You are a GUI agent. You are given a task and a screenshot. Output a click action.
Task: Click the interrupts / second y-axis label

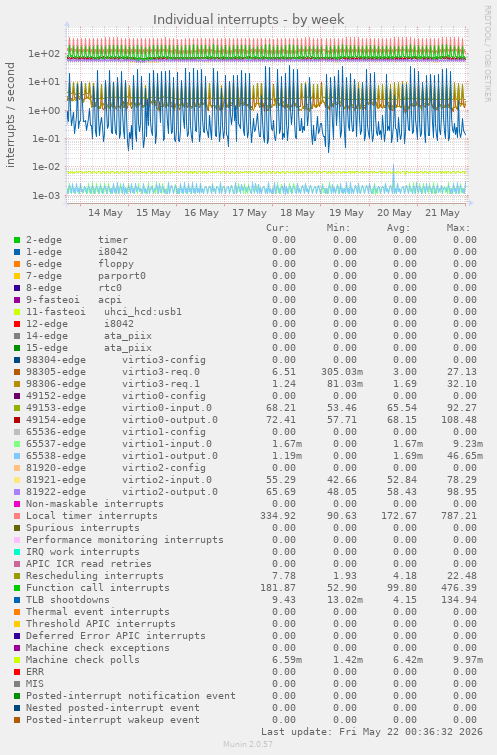click(10, 115)
